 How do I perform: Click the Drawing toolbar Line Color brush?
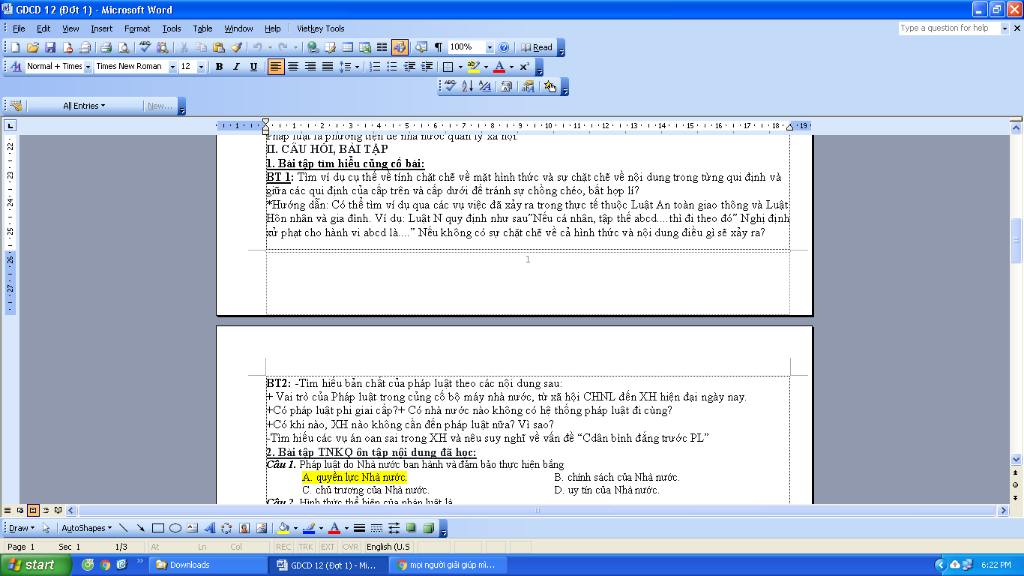pyautogui.click(x=310, y=528)
